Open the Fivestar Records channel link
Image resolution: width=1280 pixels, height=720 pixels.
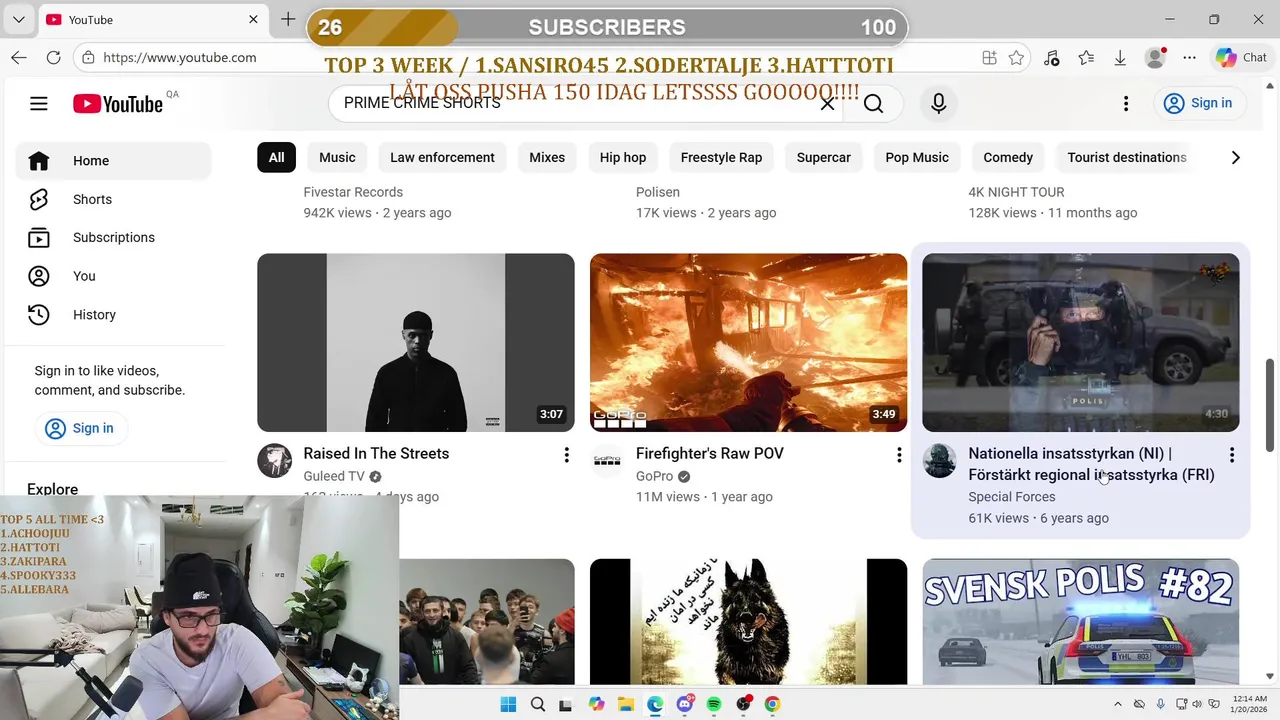pos(353,192)
